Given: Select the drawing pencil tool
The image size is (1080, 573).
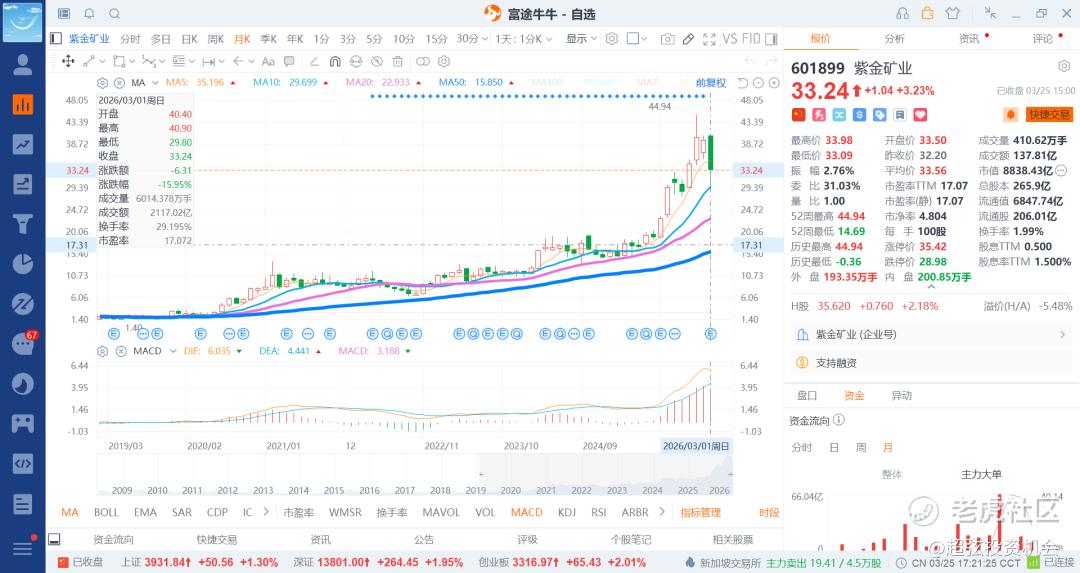Looking at the screenshot, I should pyautogui.click(x=688, y=39).
